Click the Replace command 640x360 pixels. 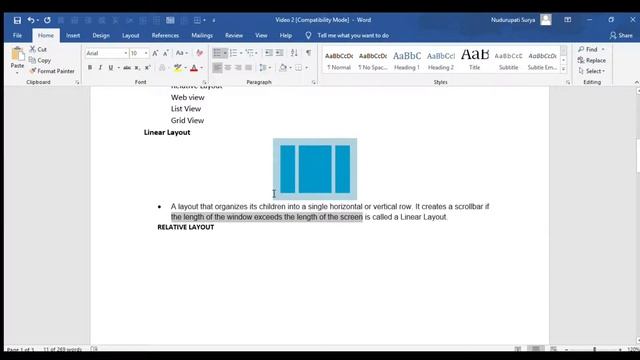tap(592, 60)
